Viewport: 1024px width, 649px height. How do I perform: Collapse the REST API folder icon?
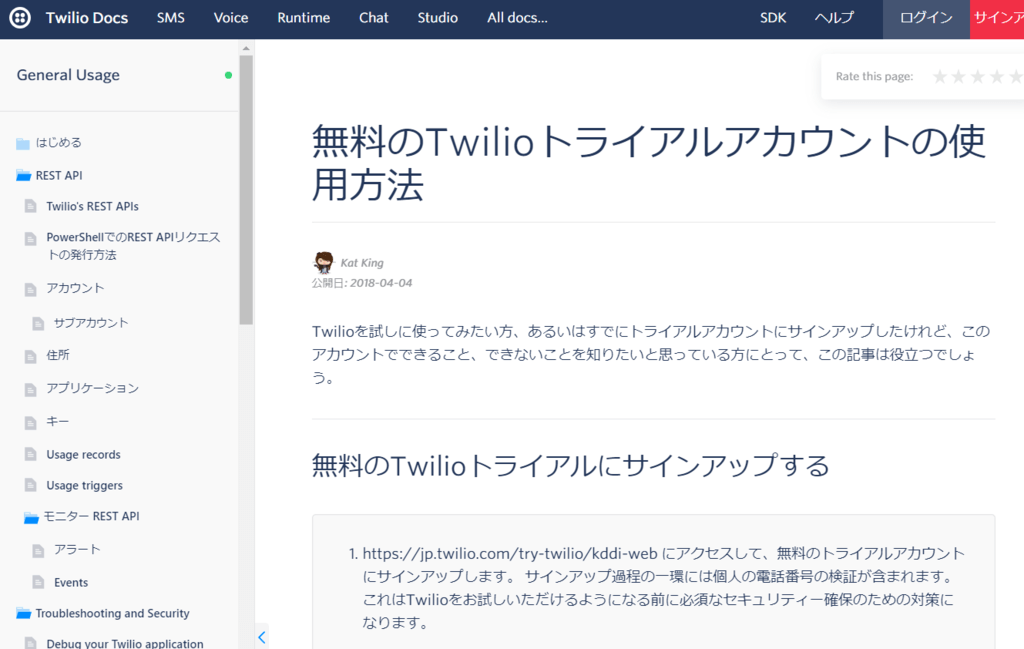tap(24, 175)
